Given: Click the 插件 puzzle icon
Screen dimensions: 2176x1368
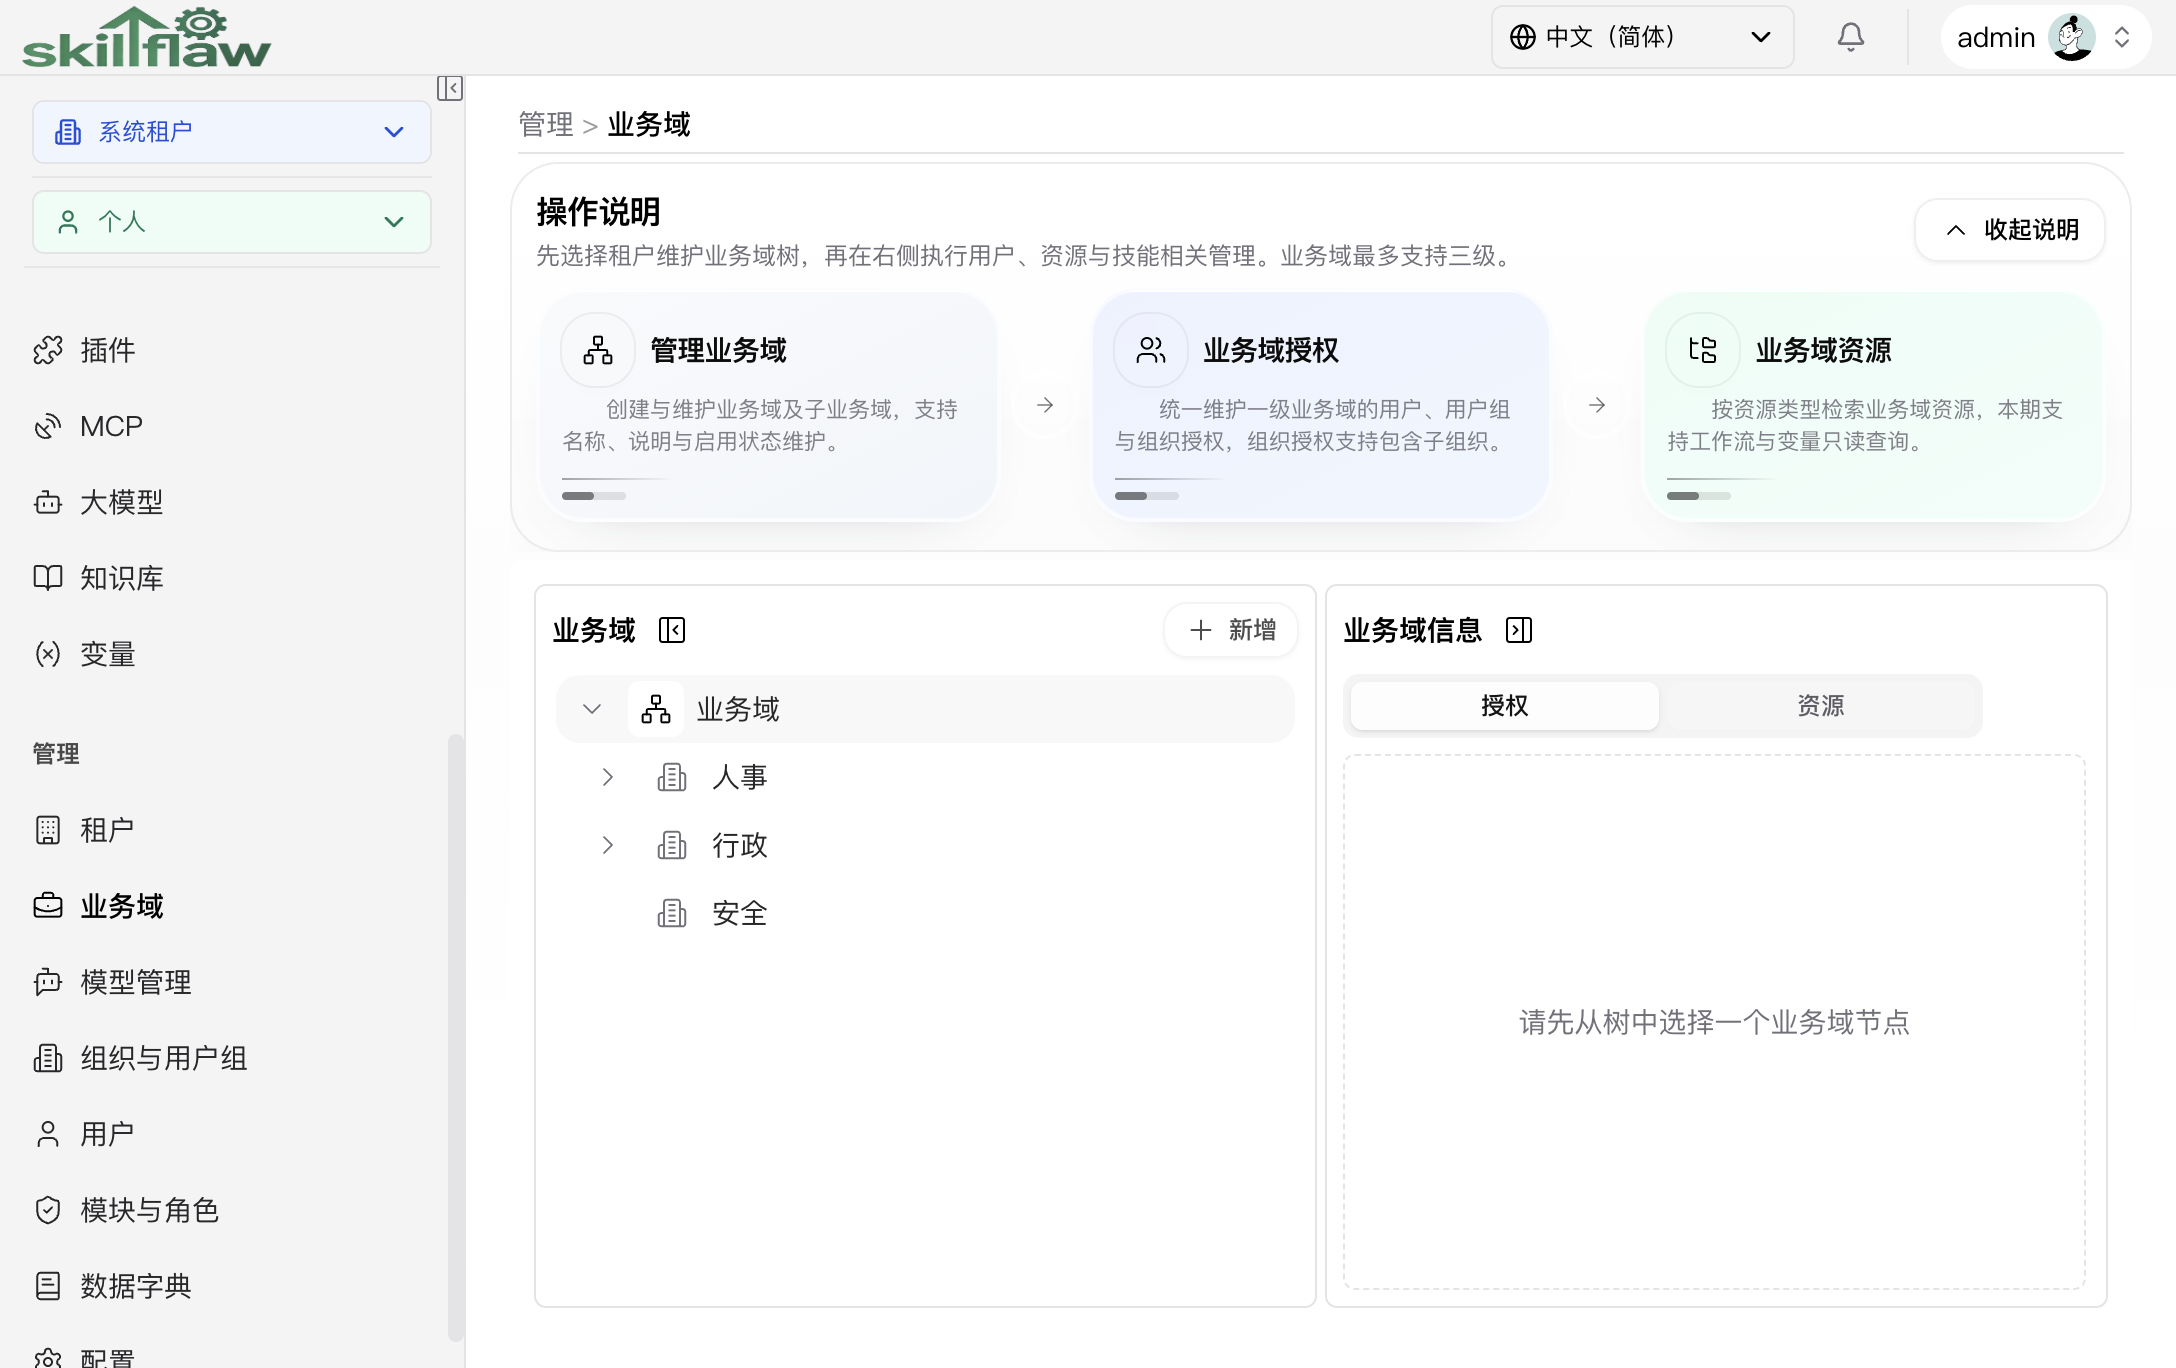Looking at the screenshot, I should click(48, 350).
